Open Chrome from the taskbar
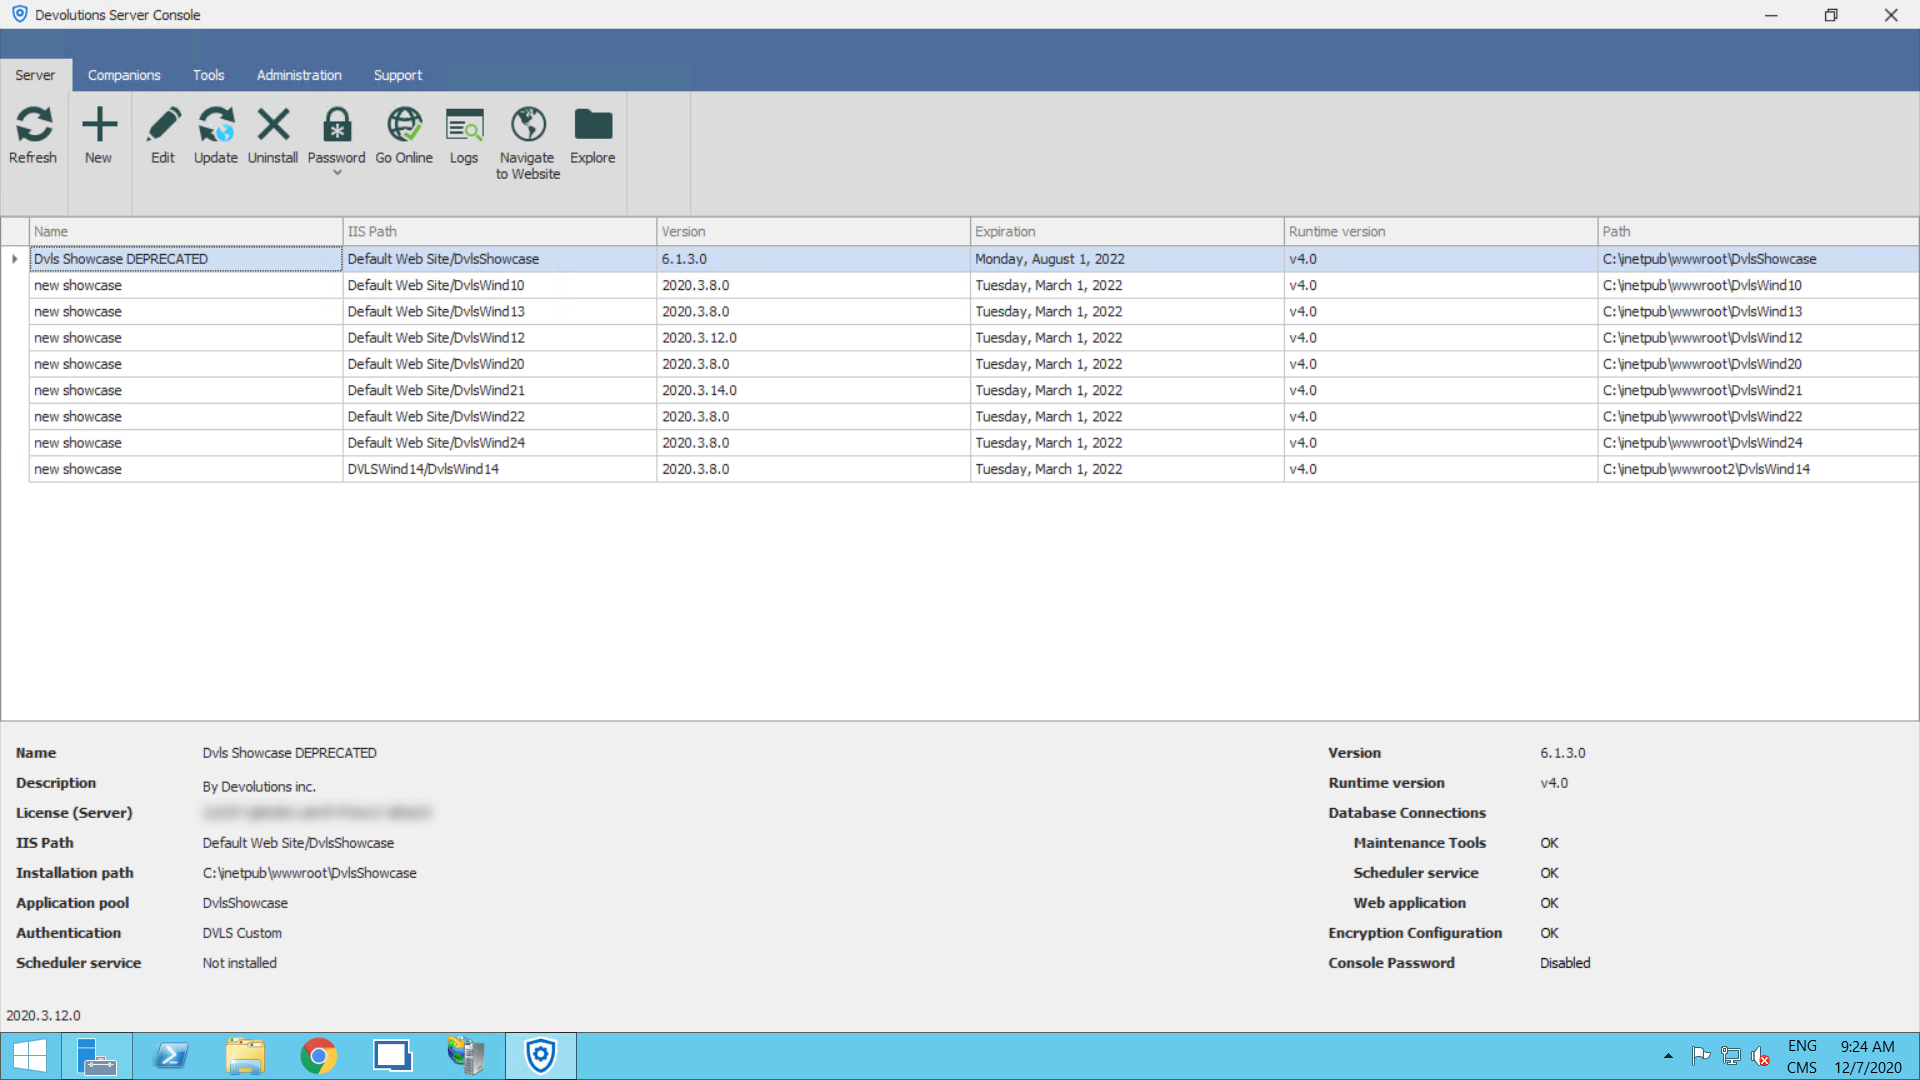The height and width of the screenshot is (1080, 1920). (318, 1056)
